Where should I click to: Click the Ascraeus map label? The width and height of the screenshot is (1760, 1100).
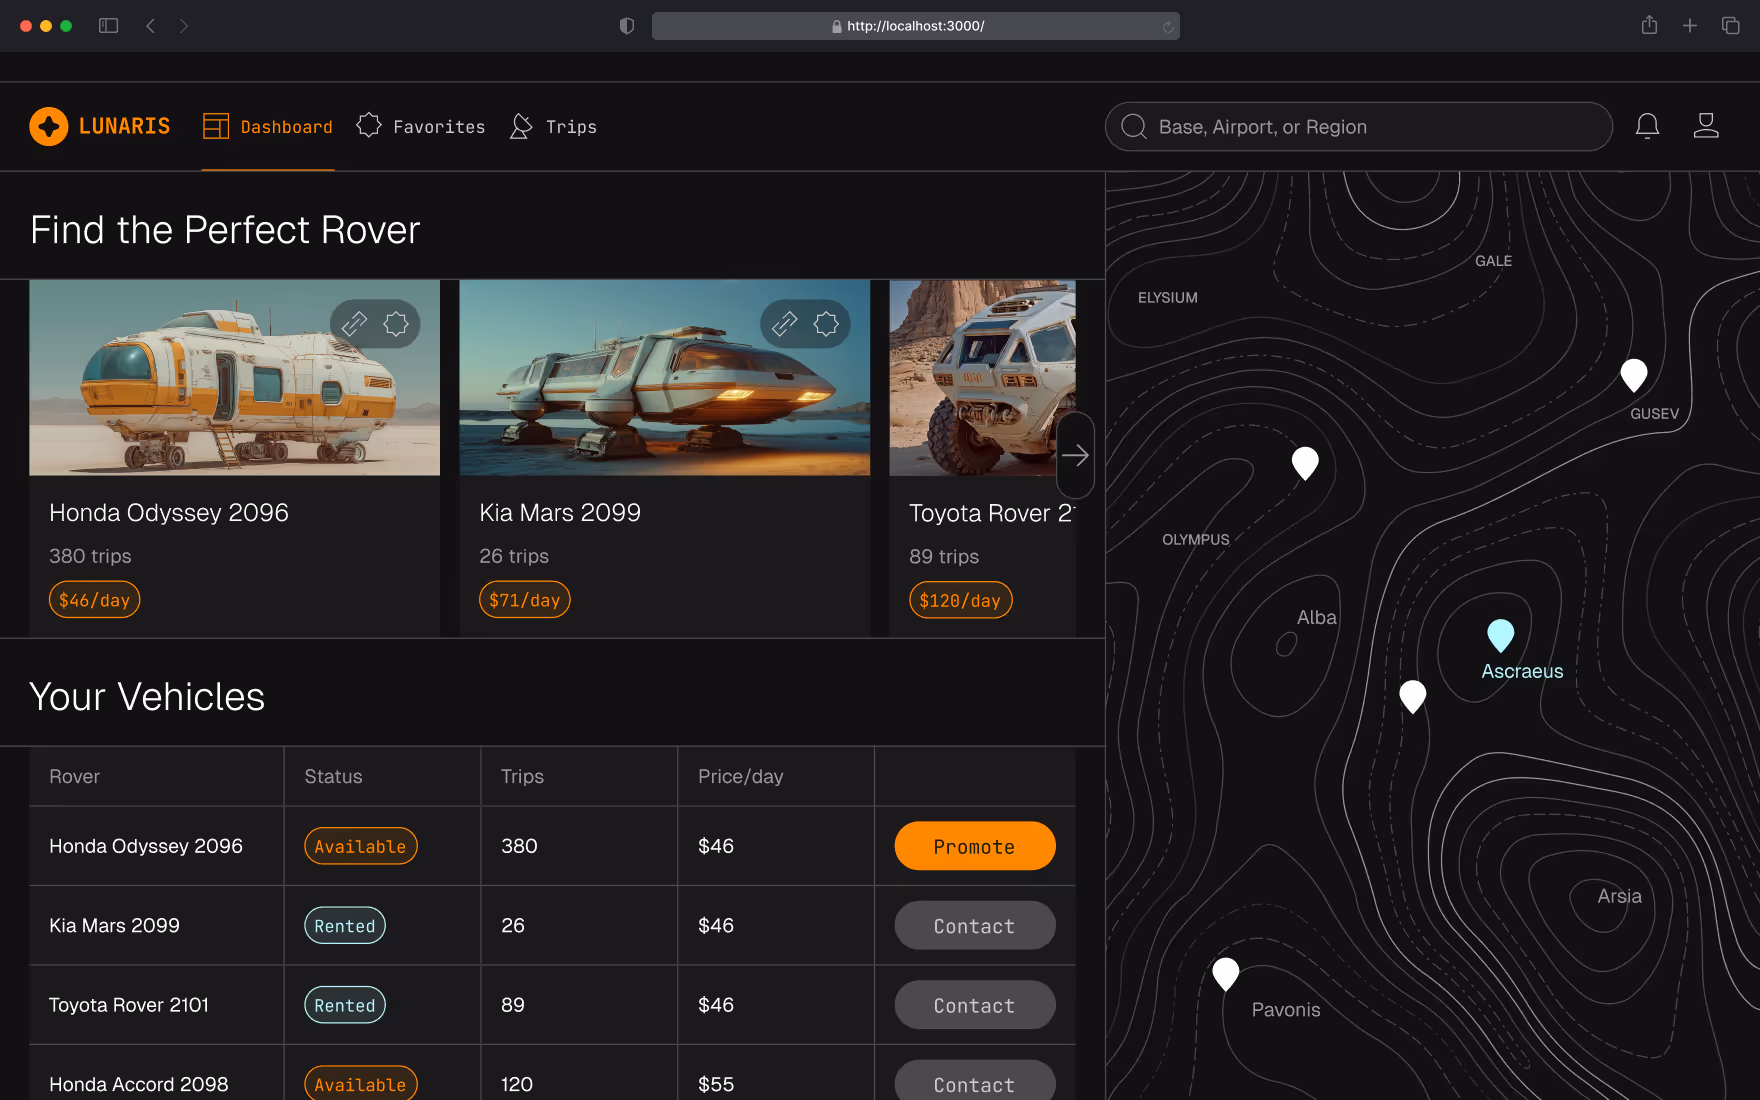tap(1522, 671)
